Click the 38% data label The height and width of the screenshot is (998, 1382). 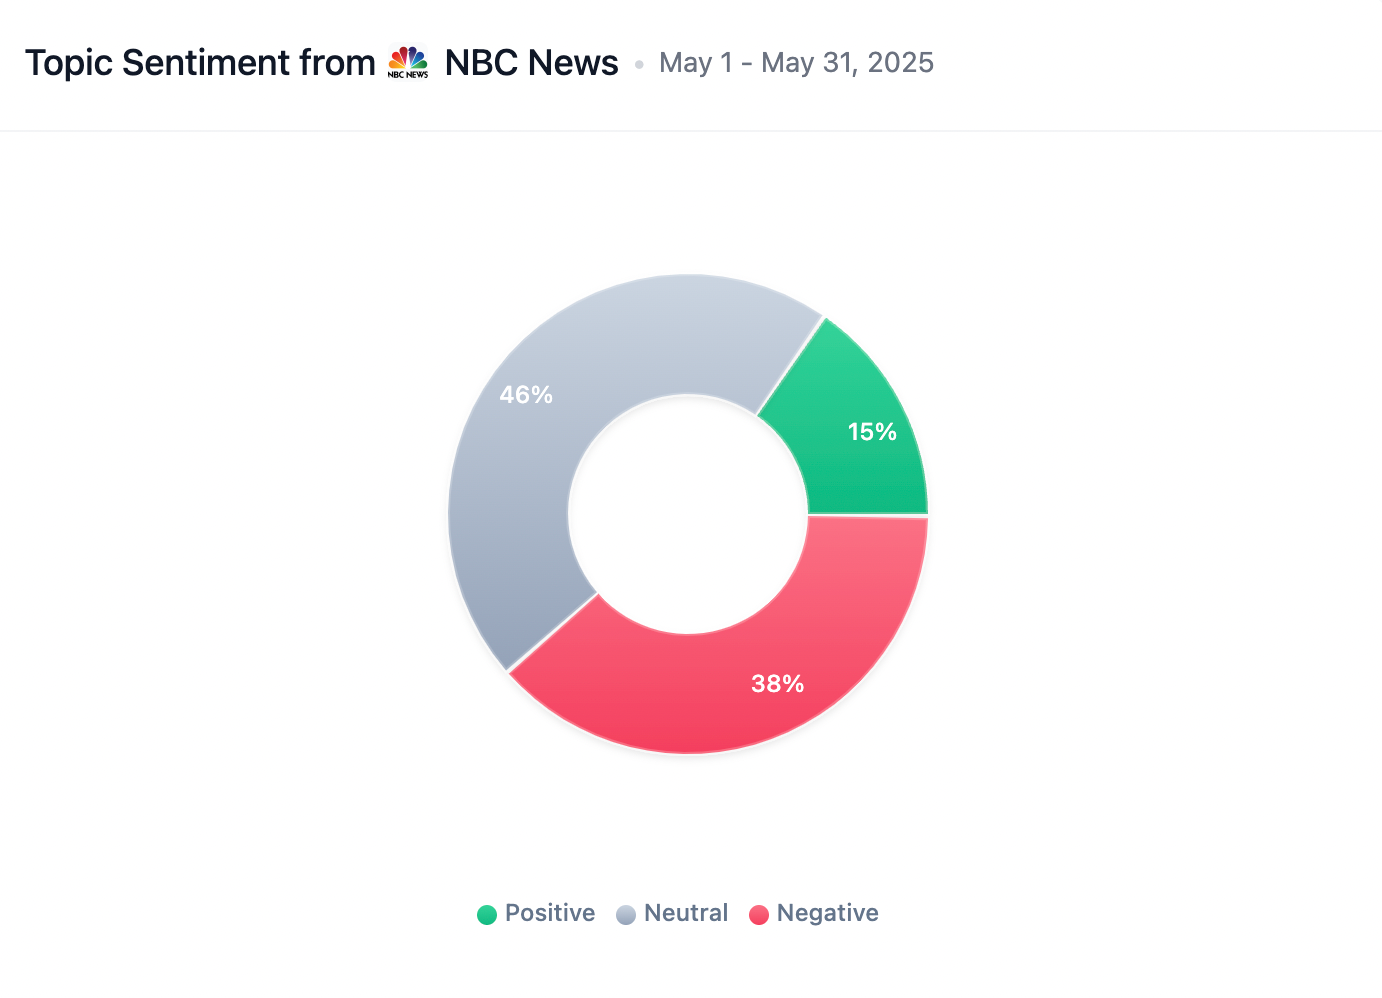[x=778, y=684]
